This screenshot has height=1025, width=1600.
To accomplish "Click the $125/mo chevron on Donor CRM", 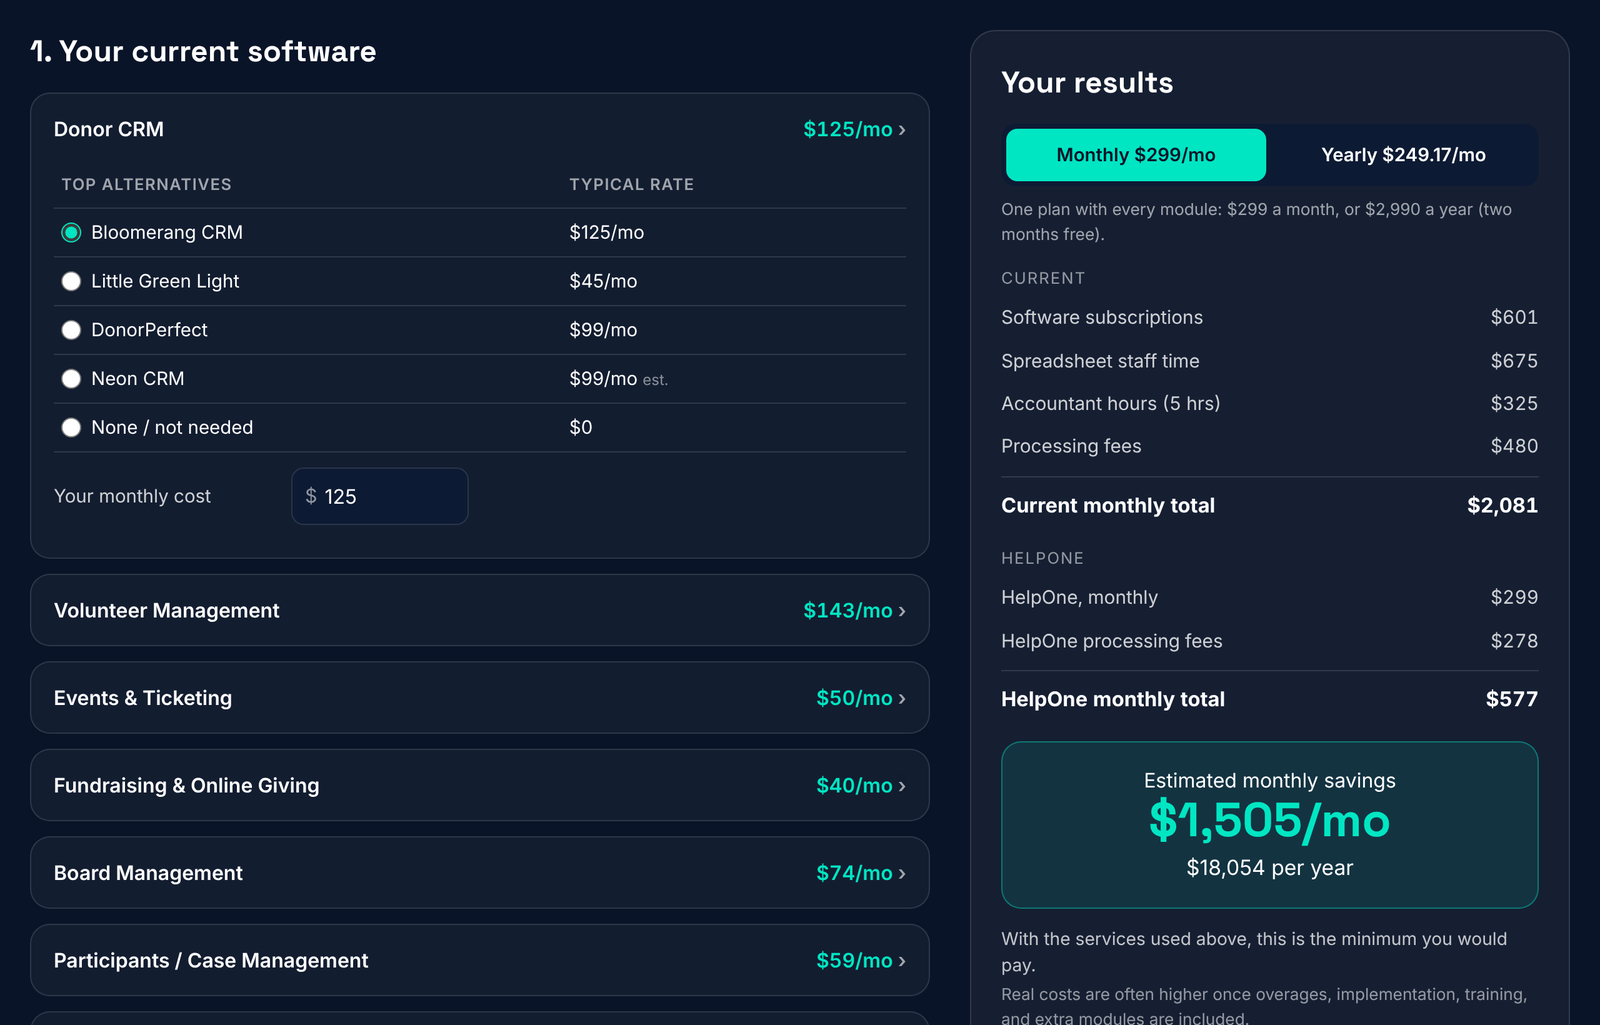I will 902,130.
